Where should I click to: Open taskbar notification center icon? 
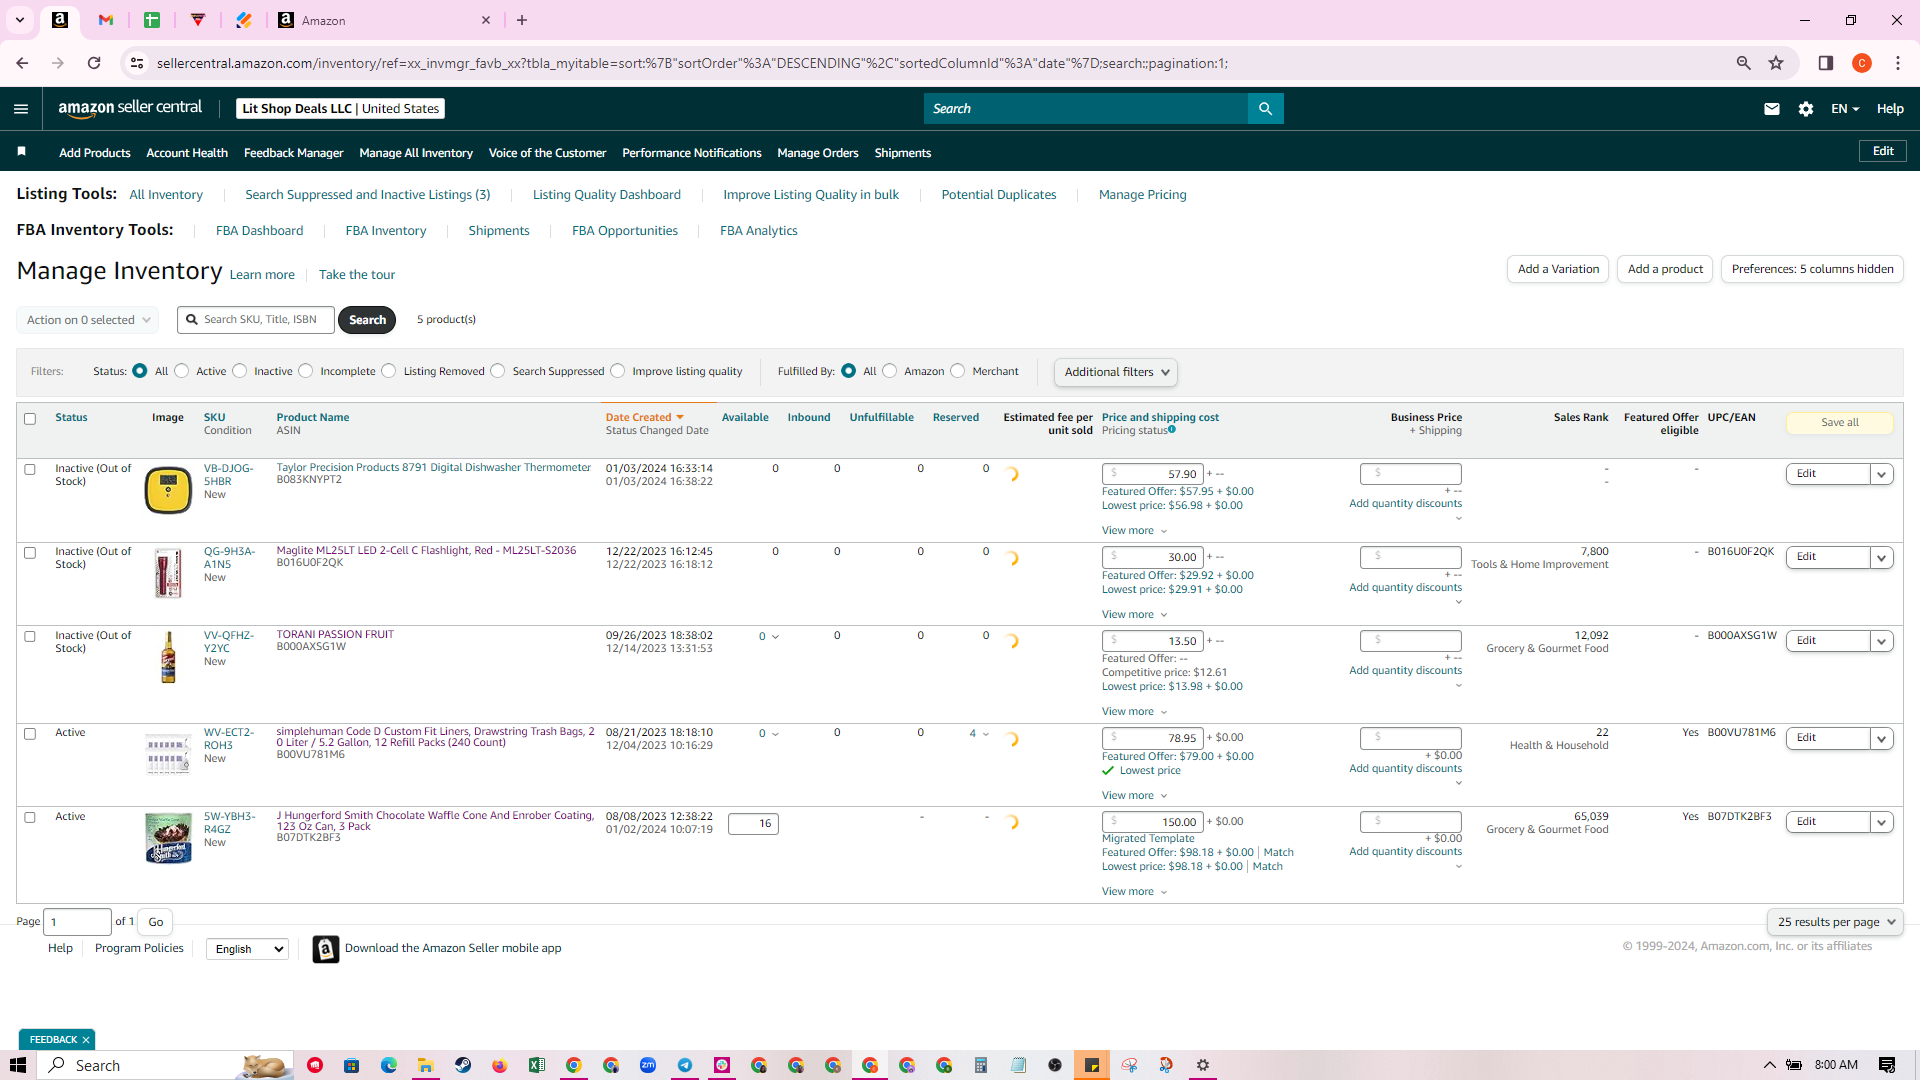(1887, 1065)
